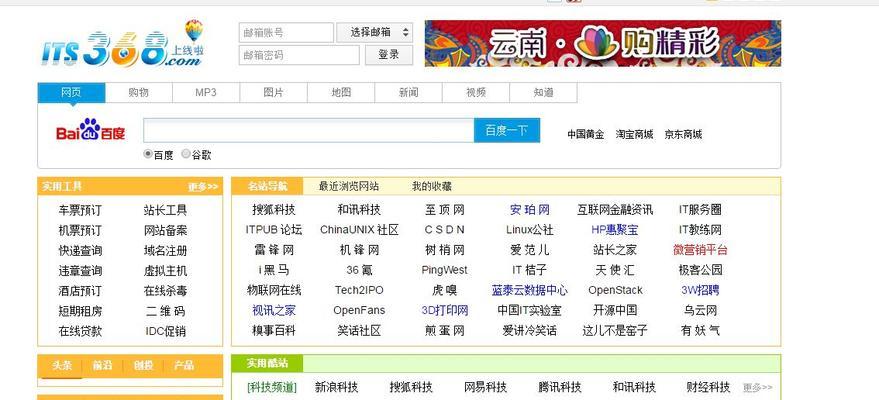
Task: Open the IDC促销 link
Action: click(165, 331)
